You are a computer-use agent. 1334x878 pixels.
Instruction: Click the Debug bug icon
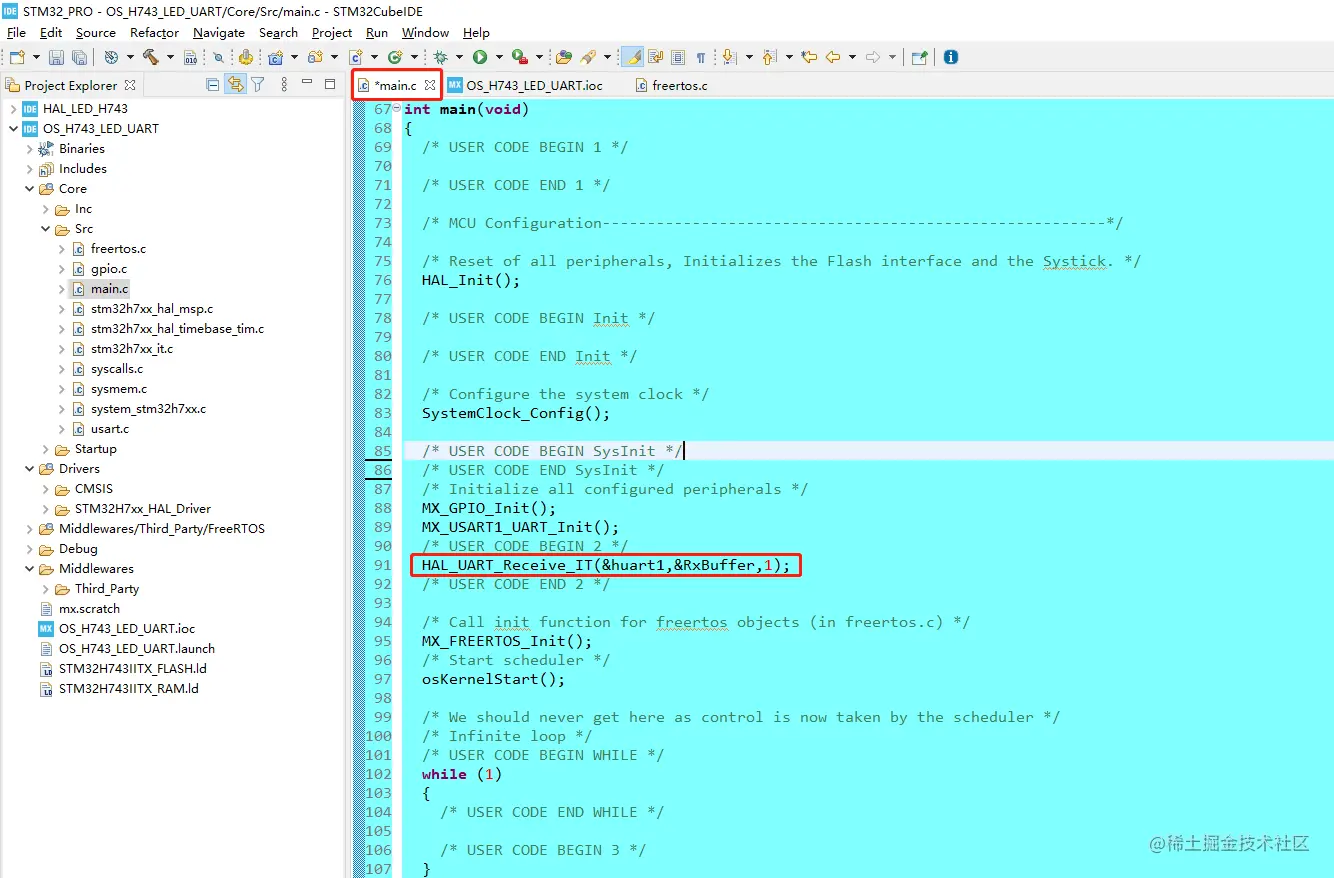[x=440, y=57]
